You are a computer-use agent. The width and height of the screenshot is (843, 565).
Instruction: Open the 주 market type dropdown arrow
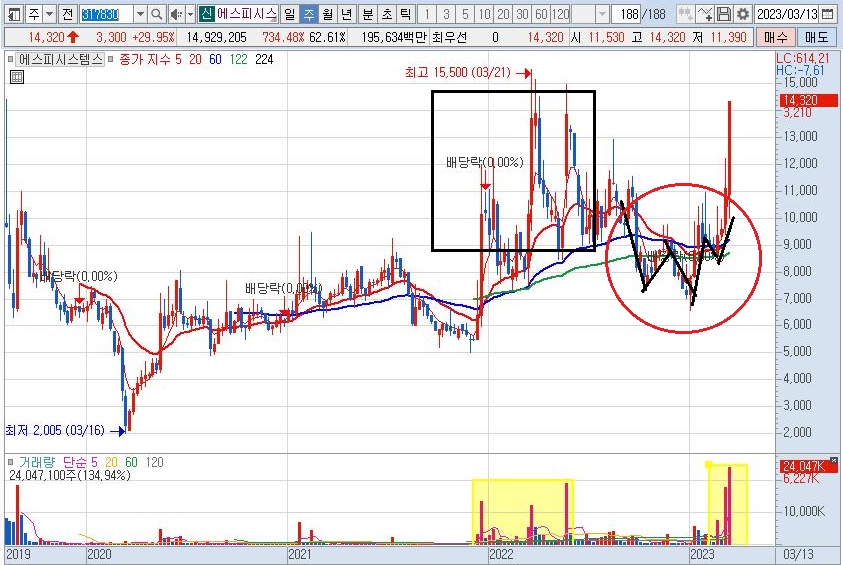pyautogui.click(x=49, y=14)
